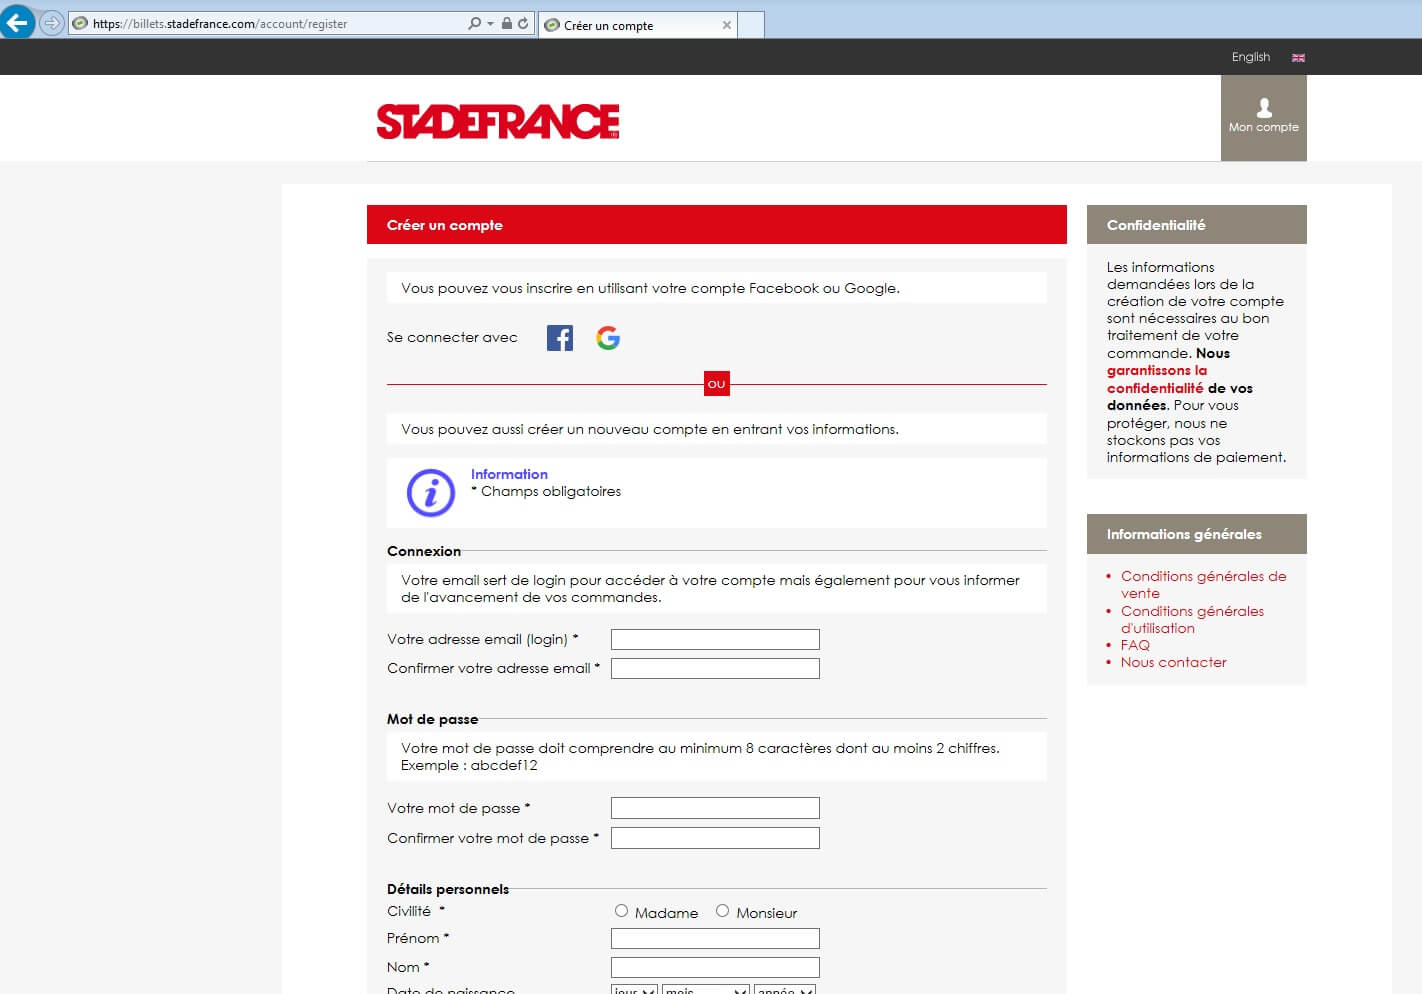
Task: Open the jour birth date dropdown
Action: click(x=634, y=990)
